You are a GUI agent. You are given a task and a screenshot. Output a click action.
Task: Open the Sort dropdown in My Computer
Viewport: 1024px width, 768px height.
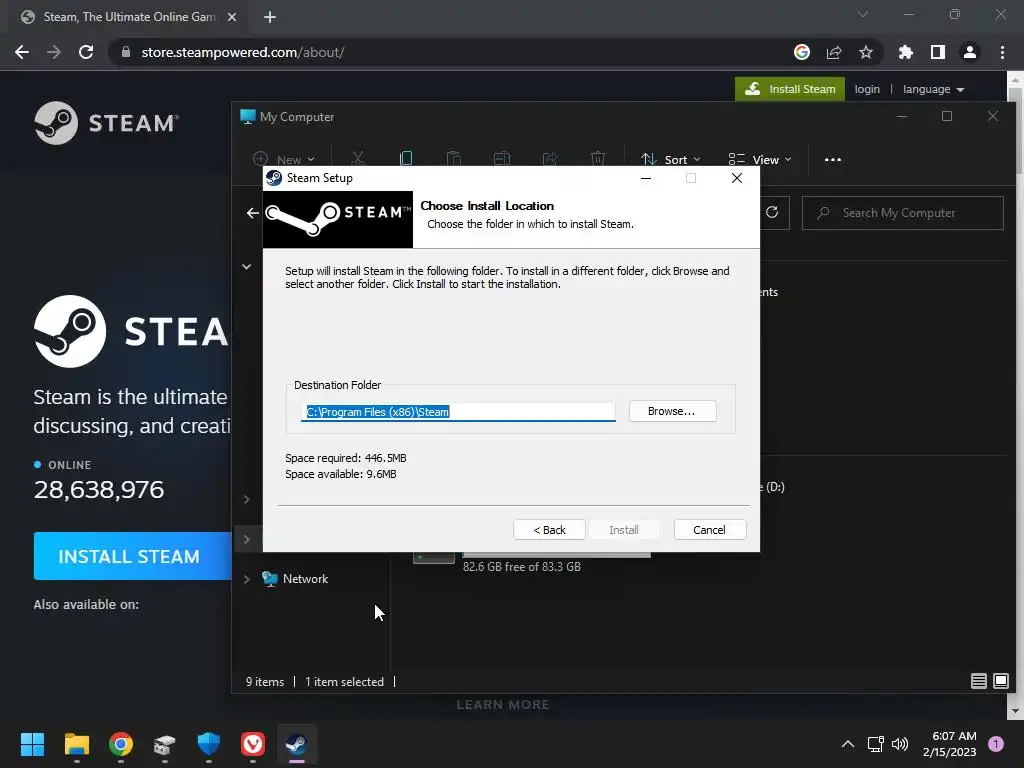click(x=671, y=159)
